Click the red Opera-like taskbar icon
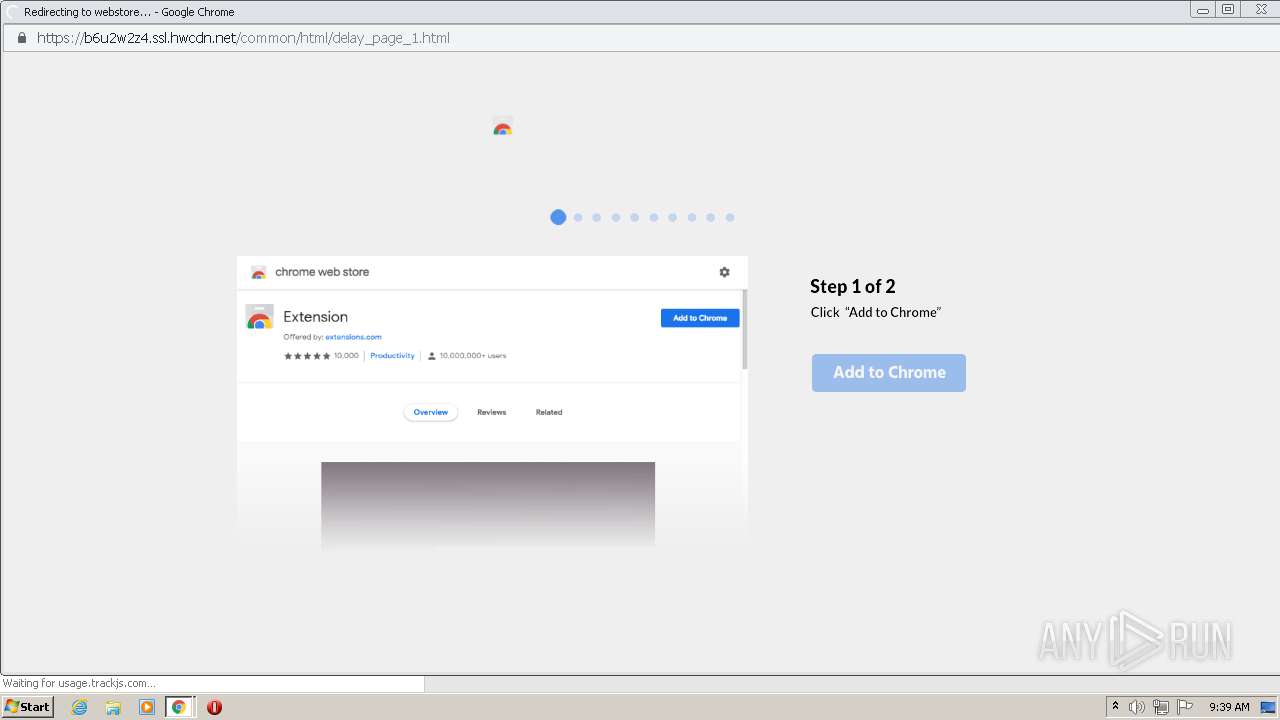The height and width of the screenshot is (720, 1280). tap(214, 707)
